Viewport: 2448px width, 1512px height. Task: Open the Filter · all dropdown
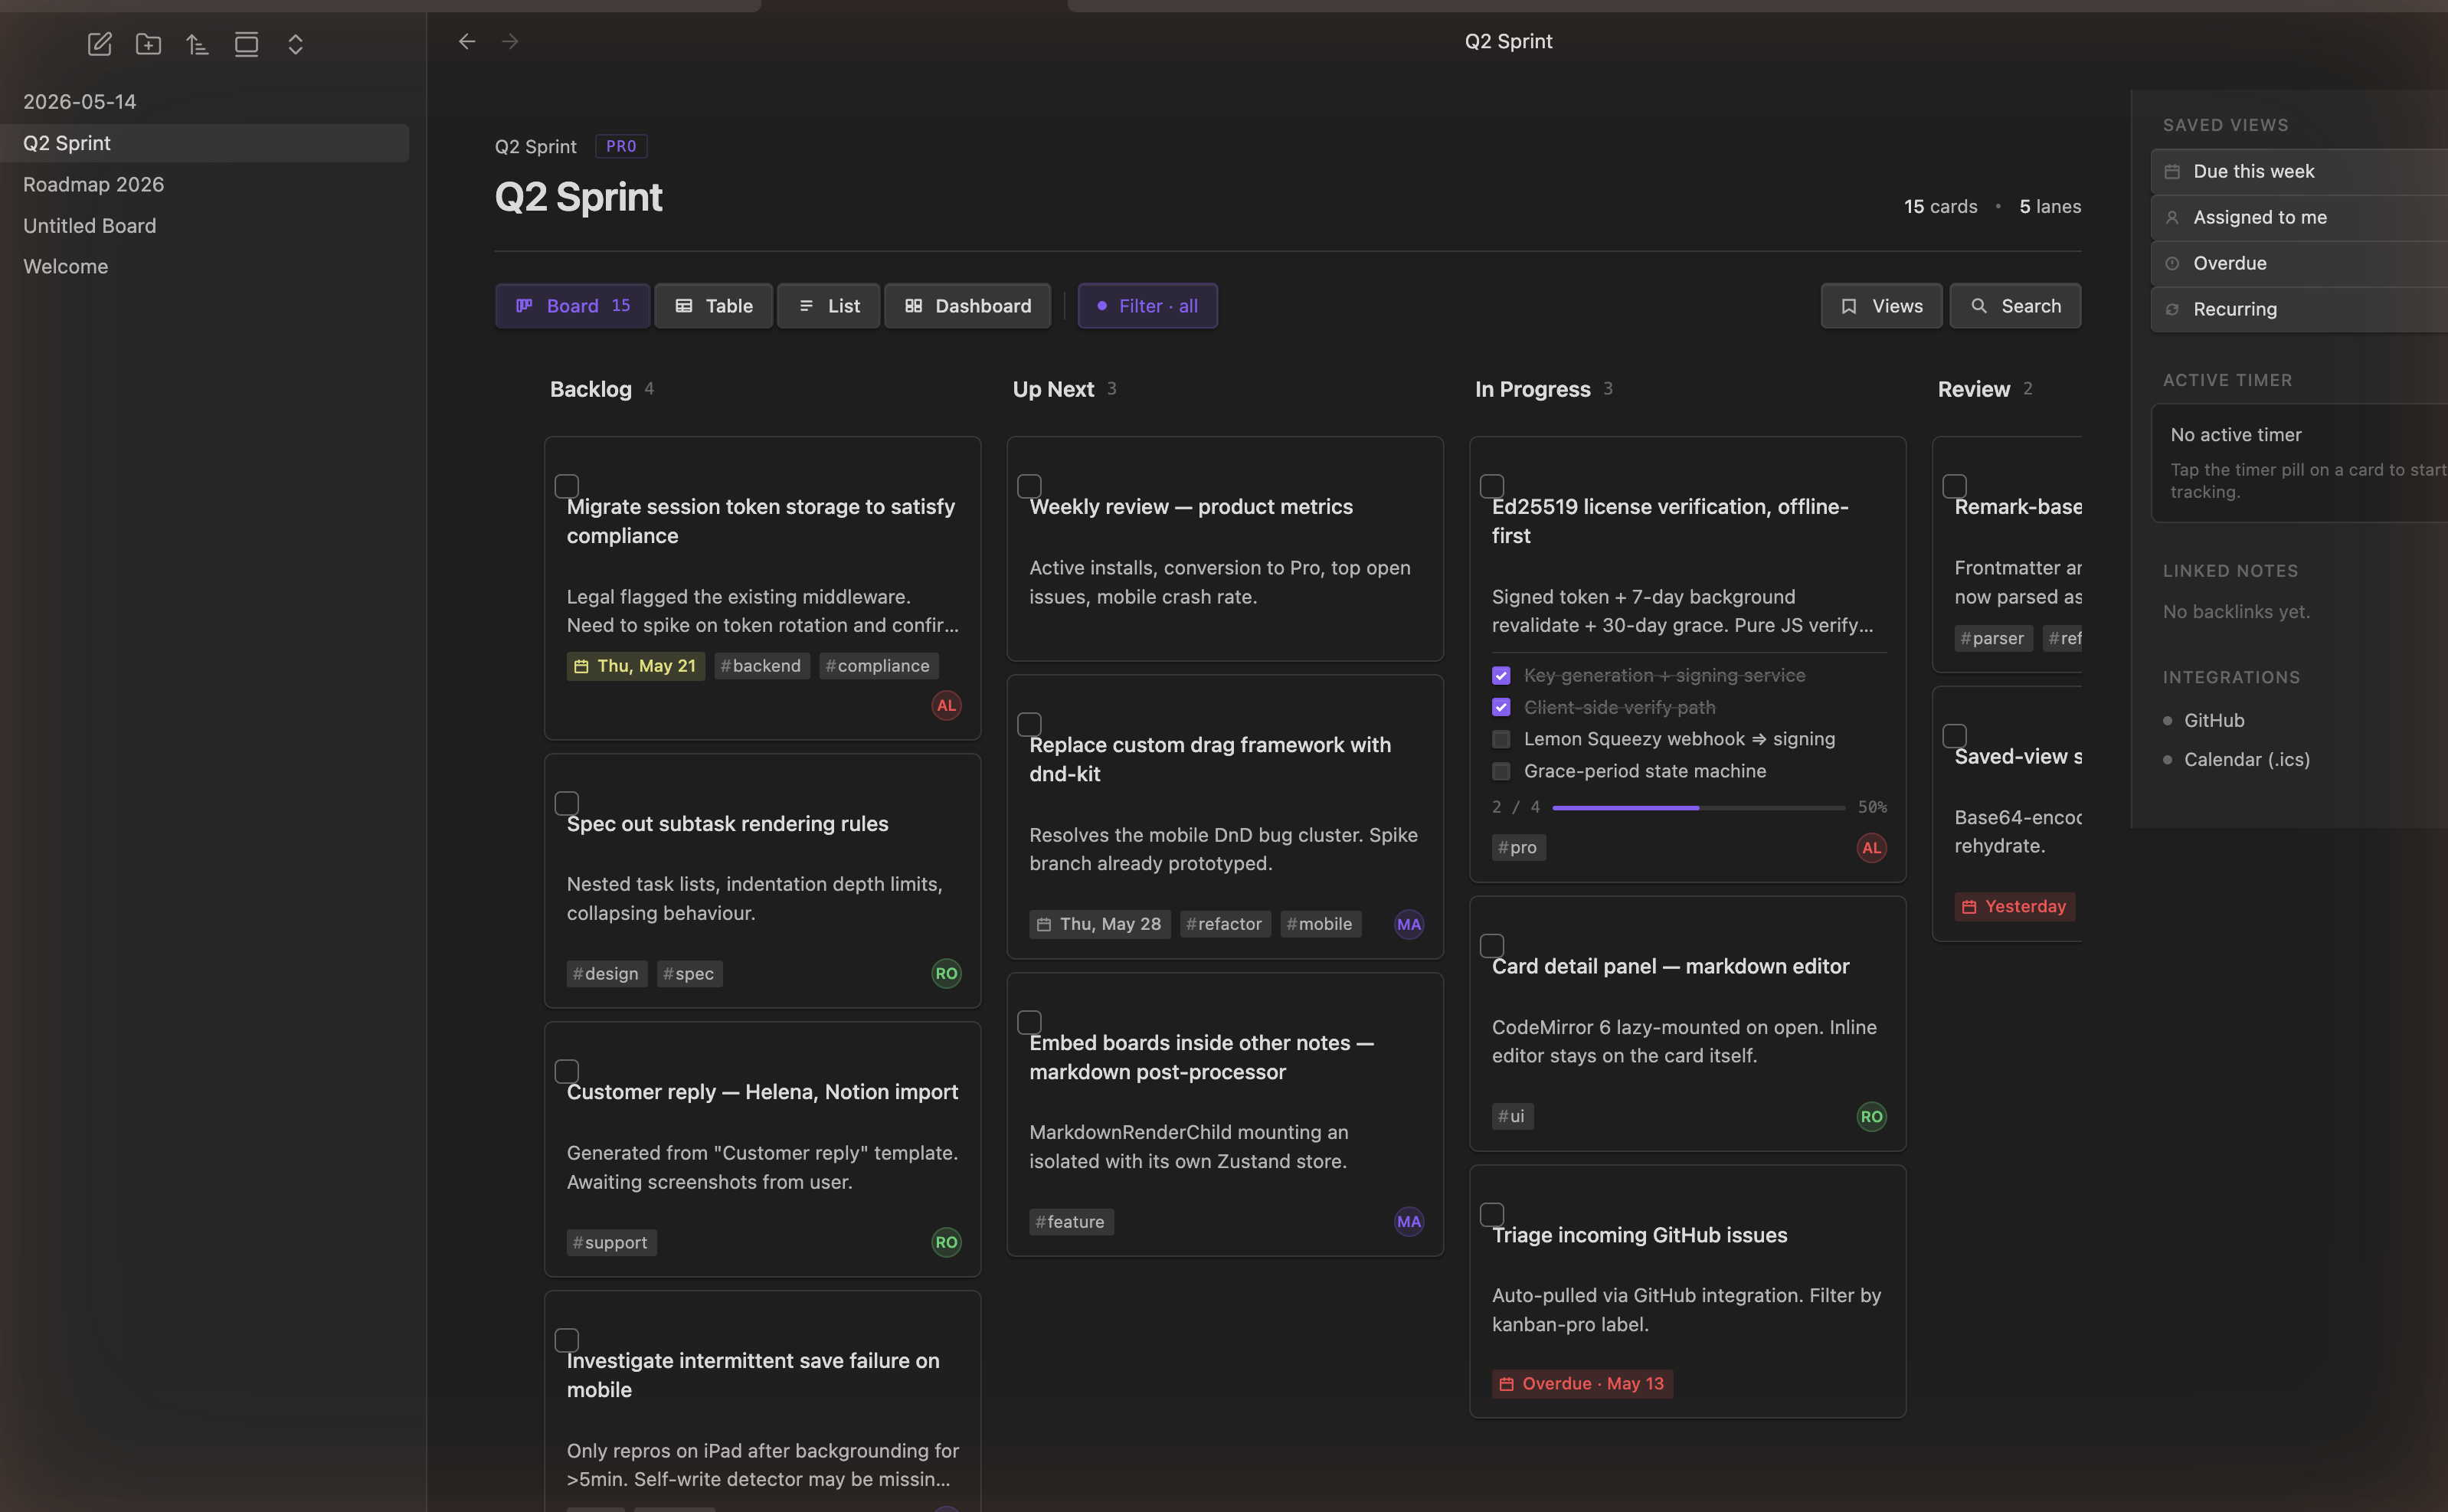(x=1148, y=306)
